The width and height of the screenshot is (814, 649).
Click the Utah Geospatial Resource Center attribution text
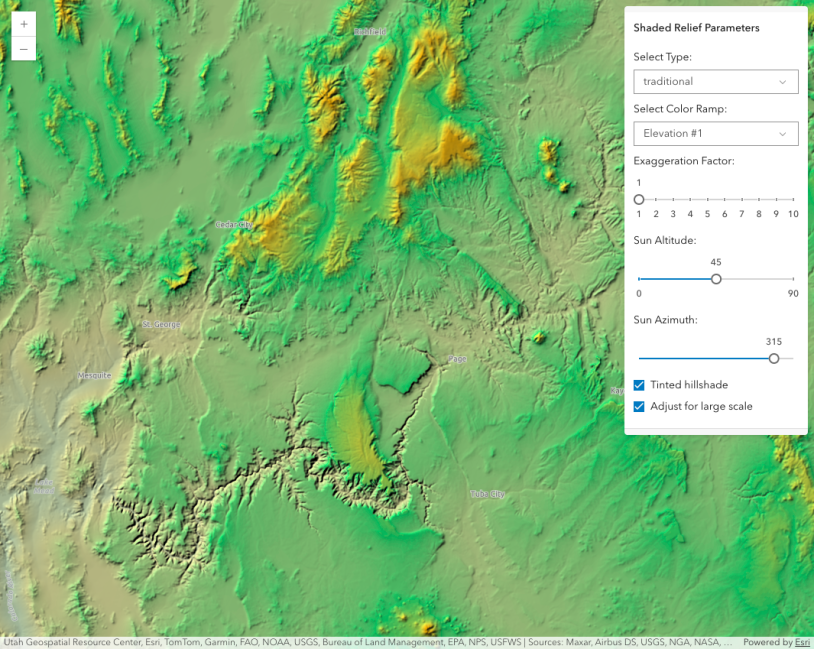pos(60,642)
